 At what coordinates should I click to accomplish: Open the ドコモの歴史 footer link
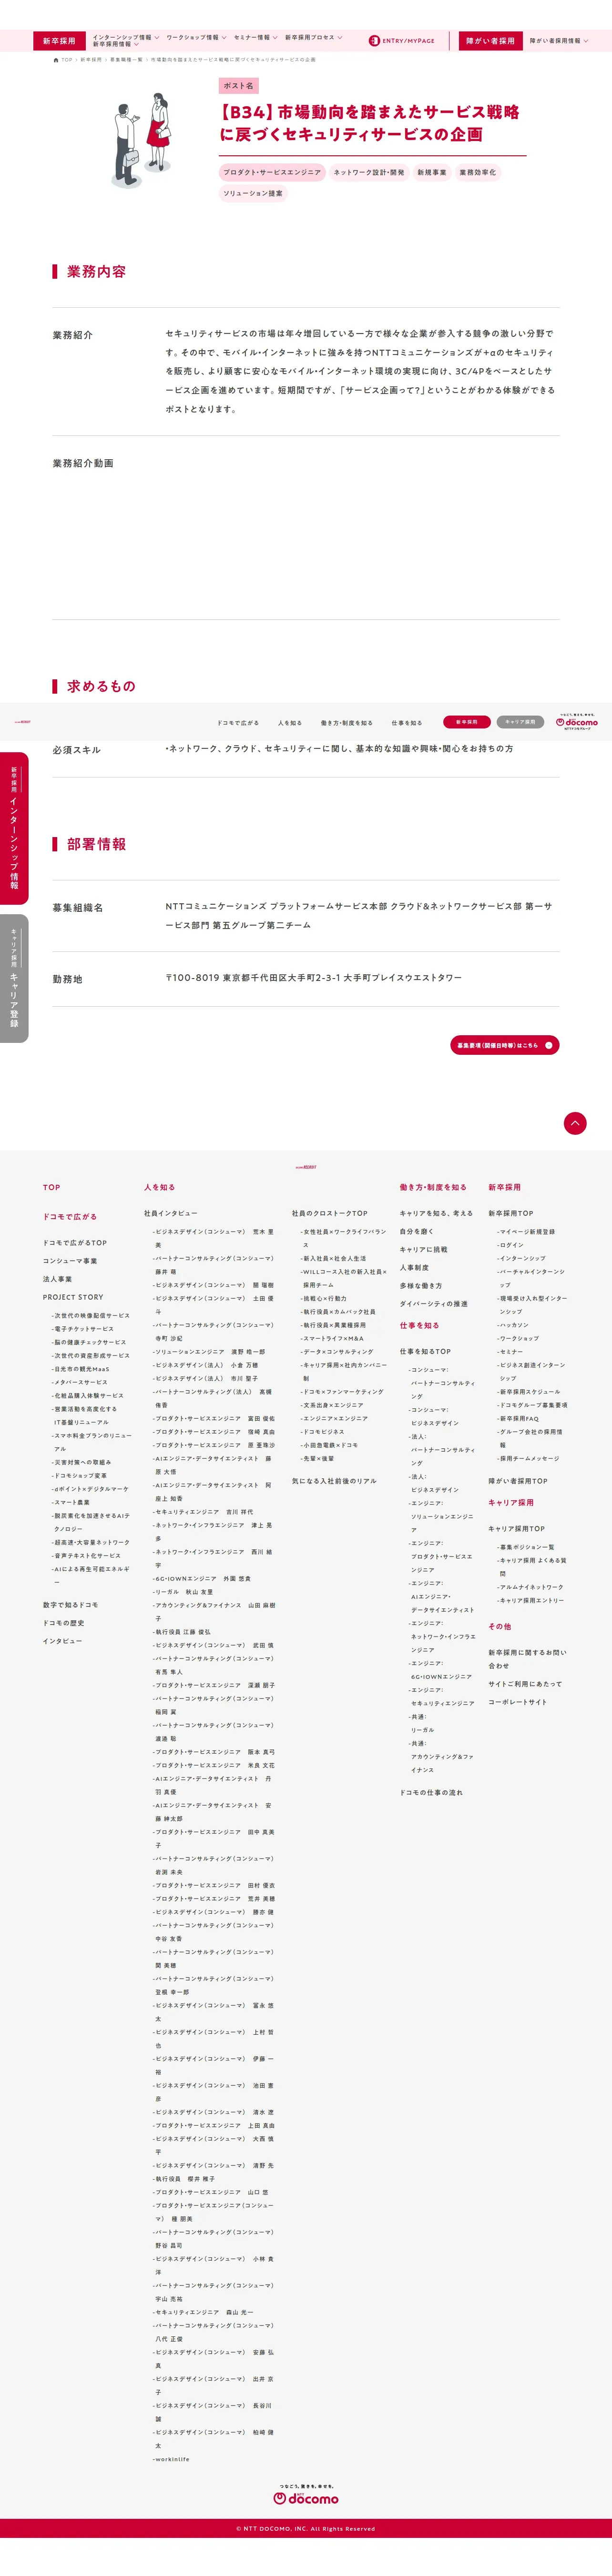point(63,1623)
